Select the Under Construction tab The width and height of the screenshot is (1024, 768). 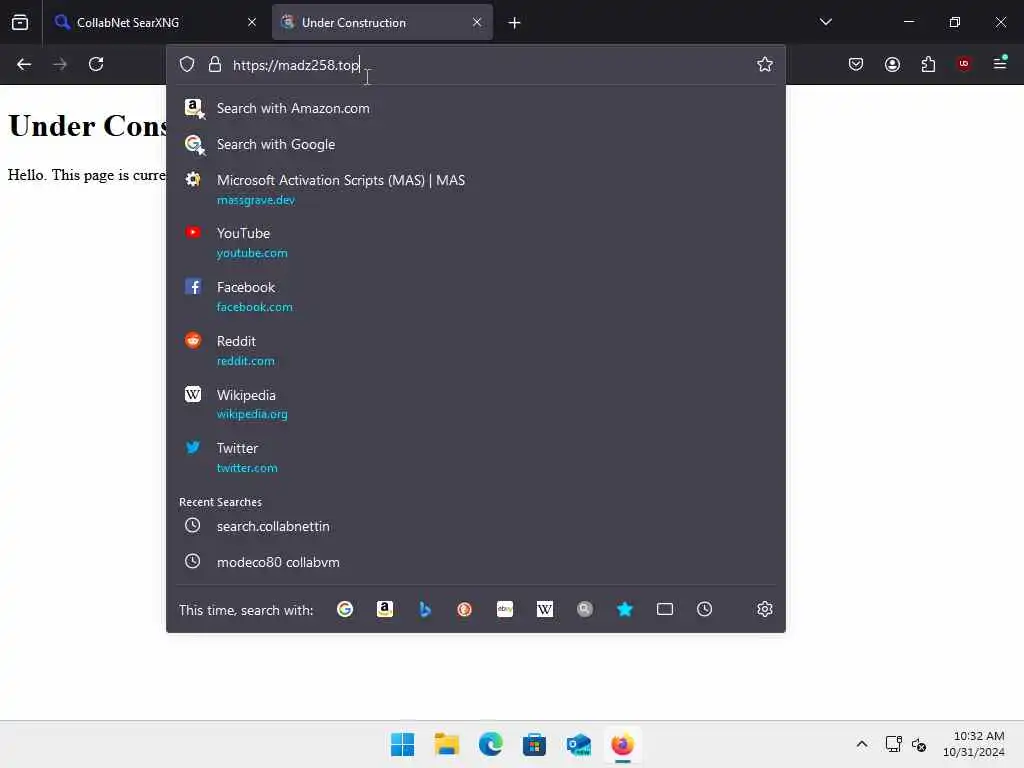[382, 23]
